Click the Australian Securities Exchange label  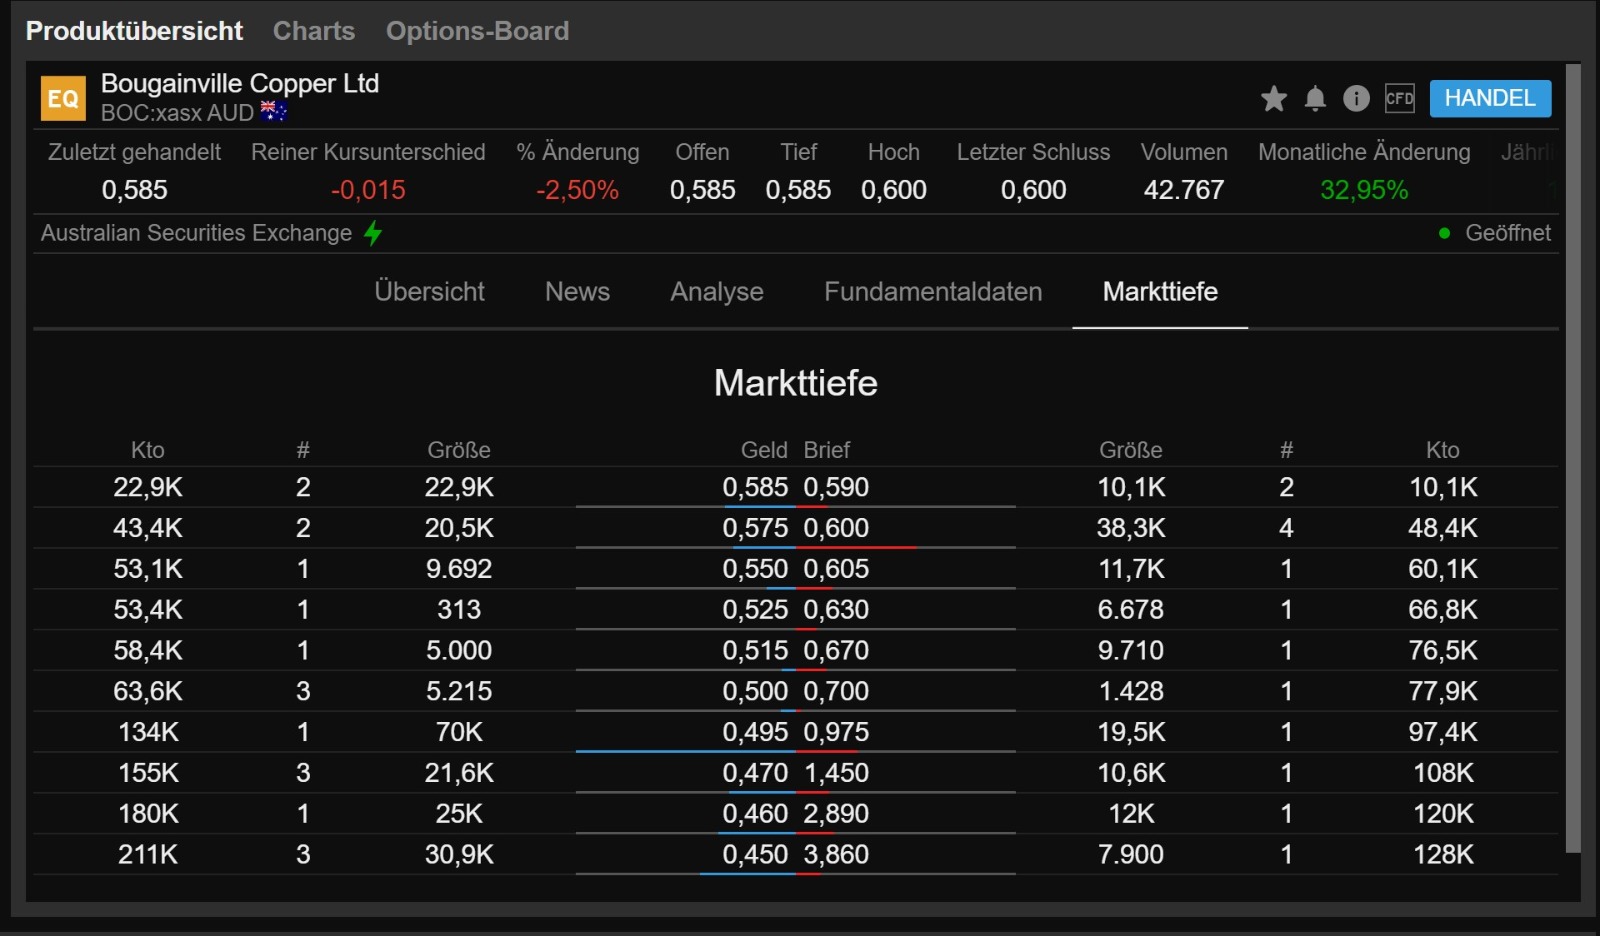[196, 233]
